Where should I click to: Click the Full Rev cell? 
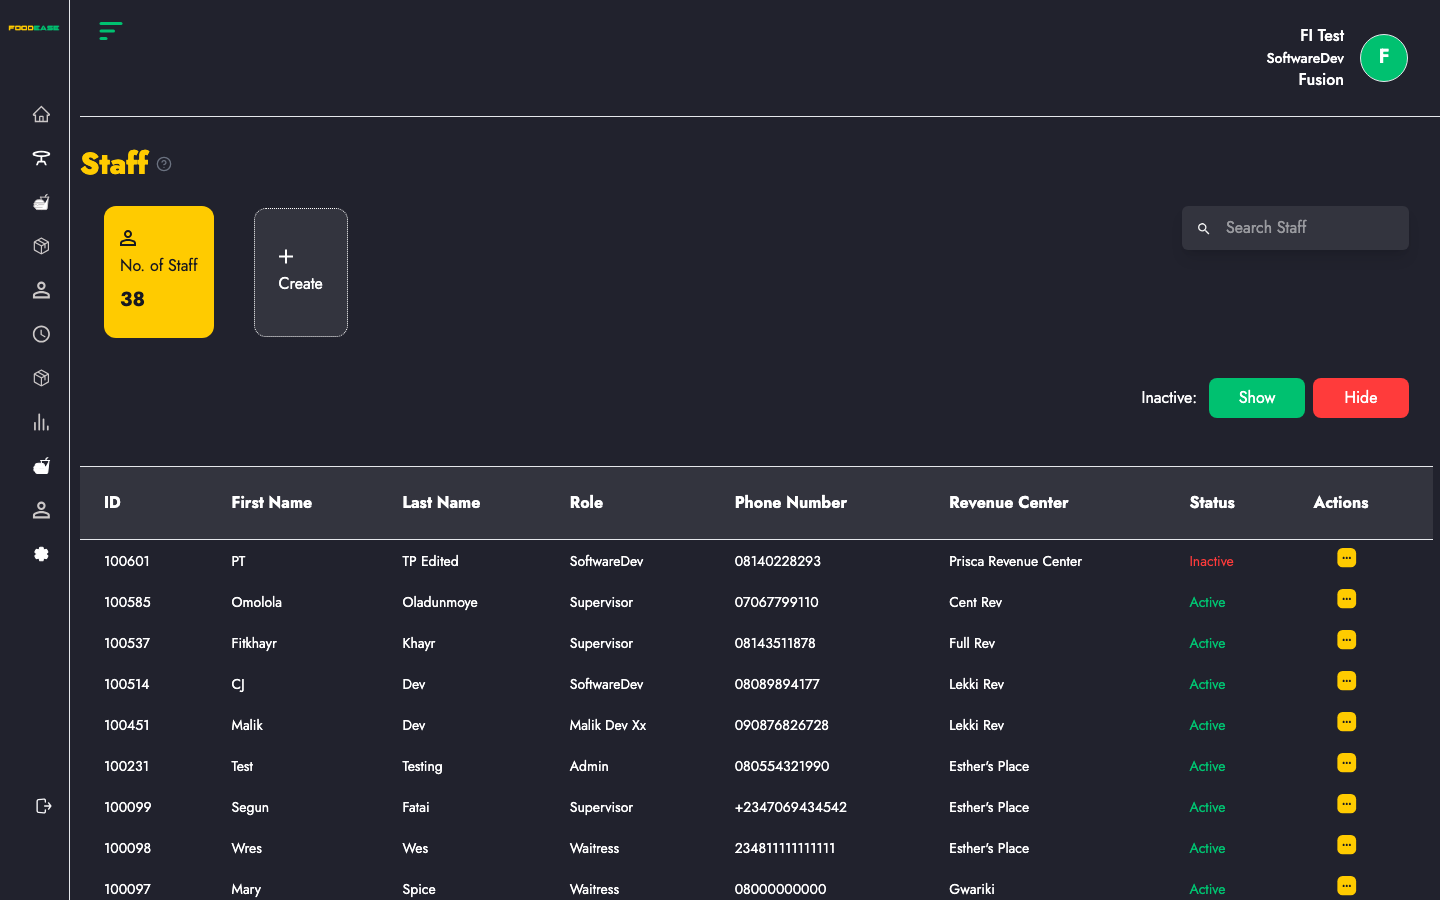[x=972, y=644]
